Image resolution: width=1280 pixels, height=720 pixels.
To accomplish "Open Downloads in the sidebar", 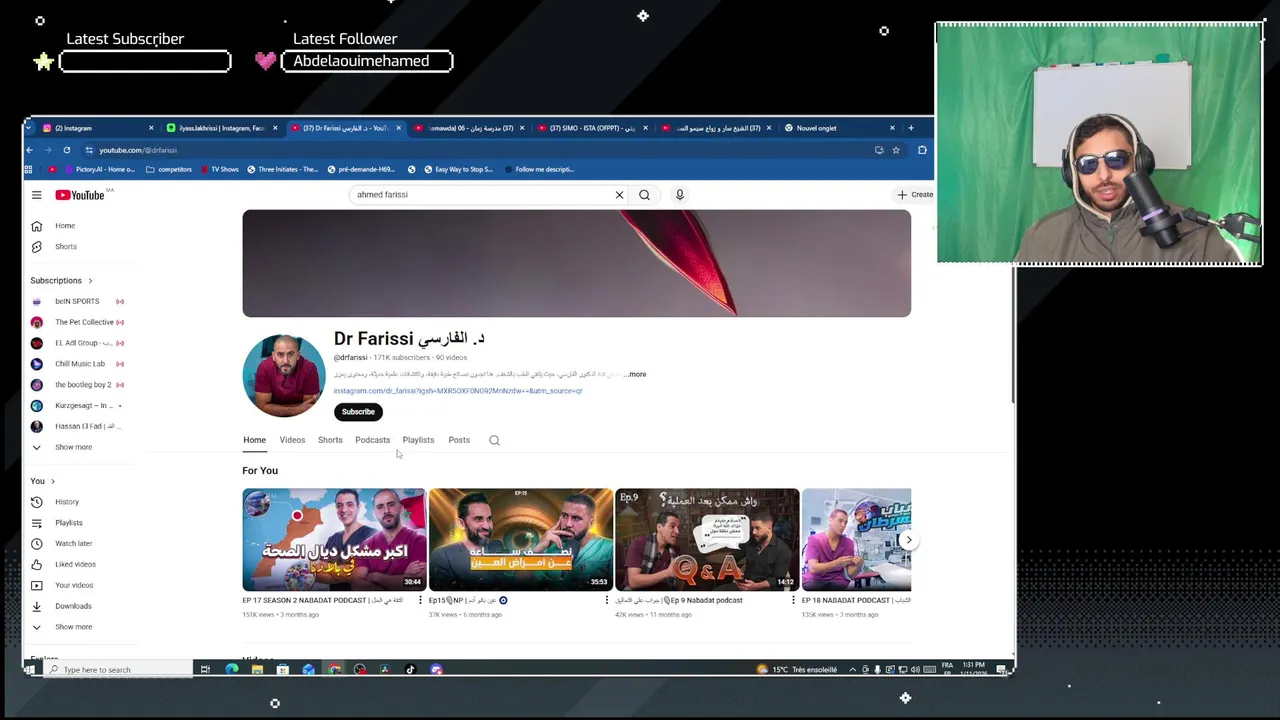I will 73,606.
